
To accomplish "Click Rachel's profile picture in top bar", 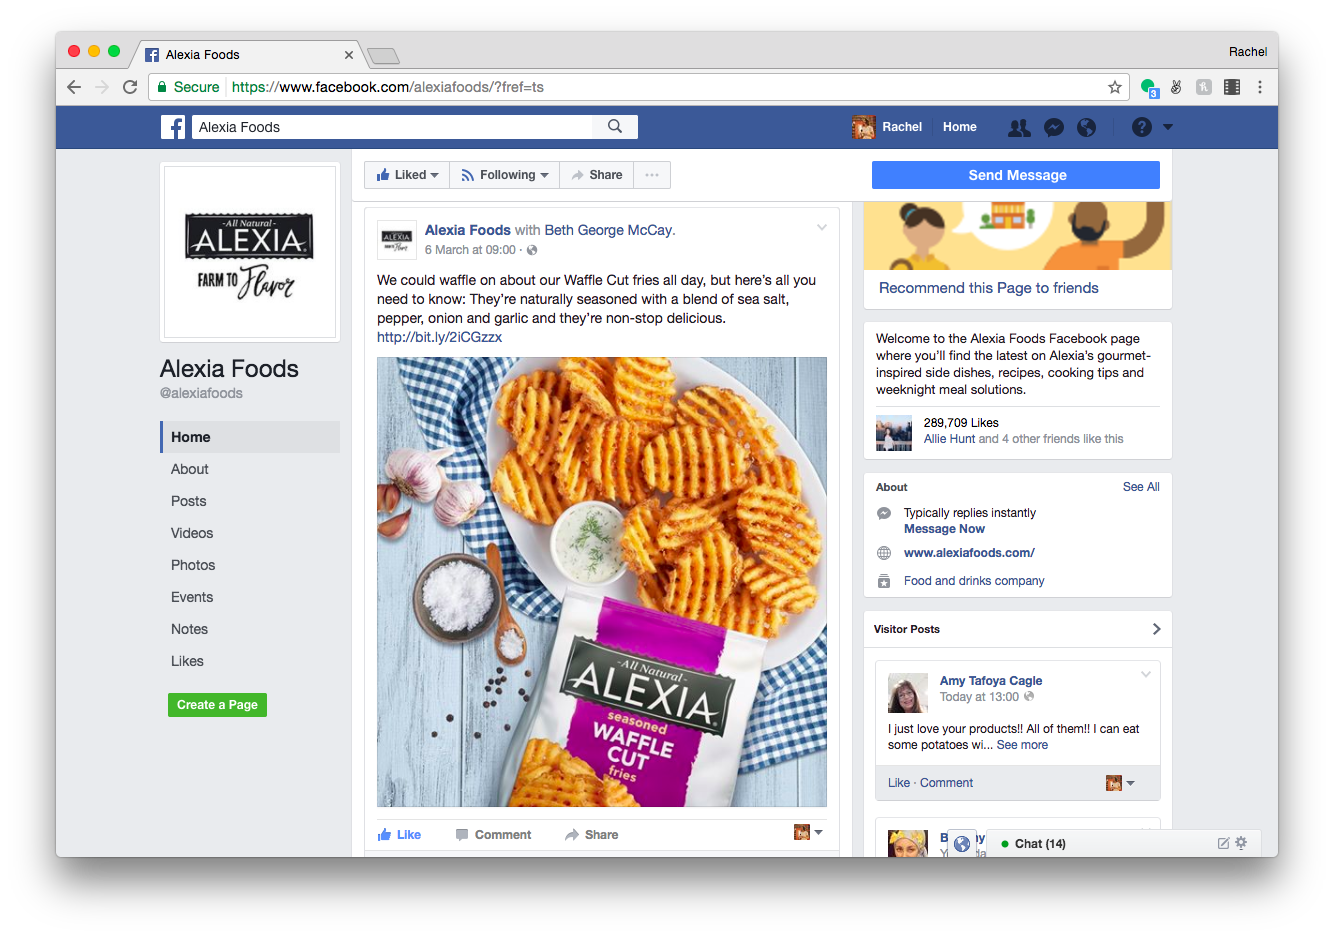I will (x=863, y=127).
